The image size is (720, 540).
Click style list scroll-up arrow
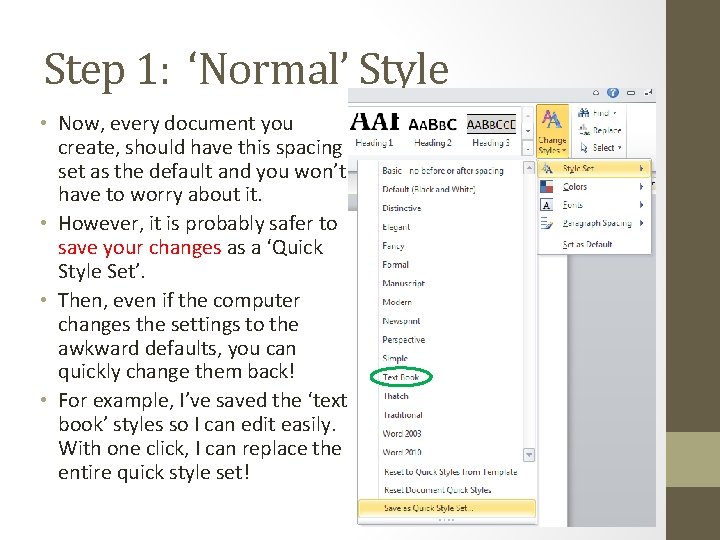tap(529, 168)
